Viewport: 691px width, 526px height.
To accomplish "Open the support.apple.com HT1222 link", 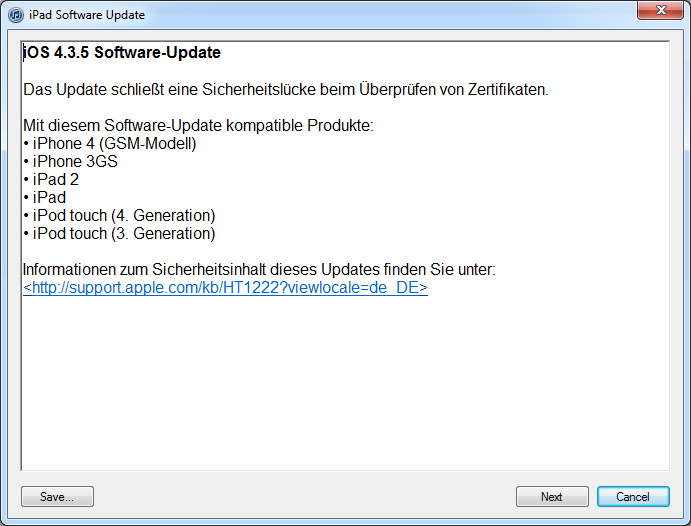I will (225, 287).
